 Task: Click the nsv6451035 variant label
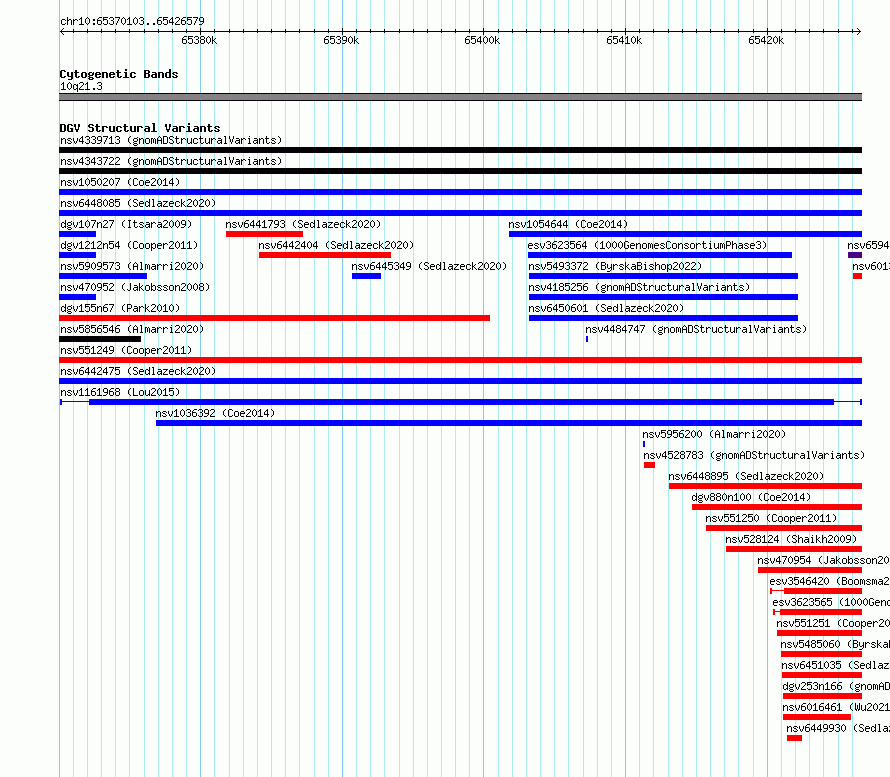coord(836,665)
